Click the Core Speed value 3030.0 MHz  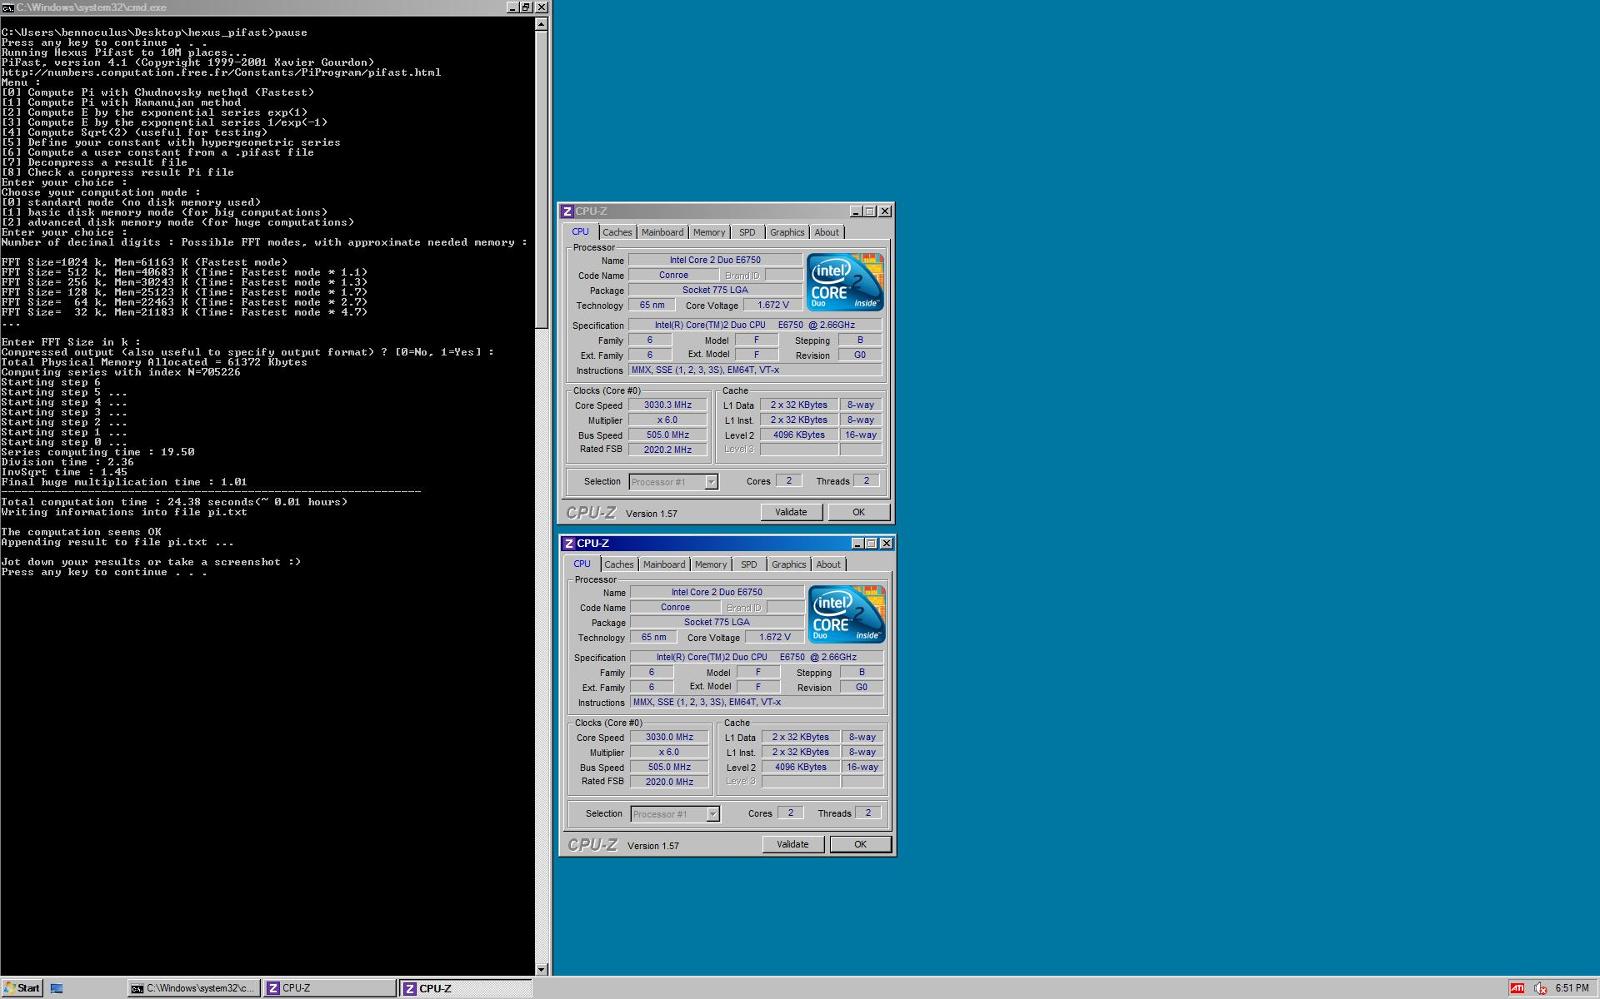coord(669,737)
